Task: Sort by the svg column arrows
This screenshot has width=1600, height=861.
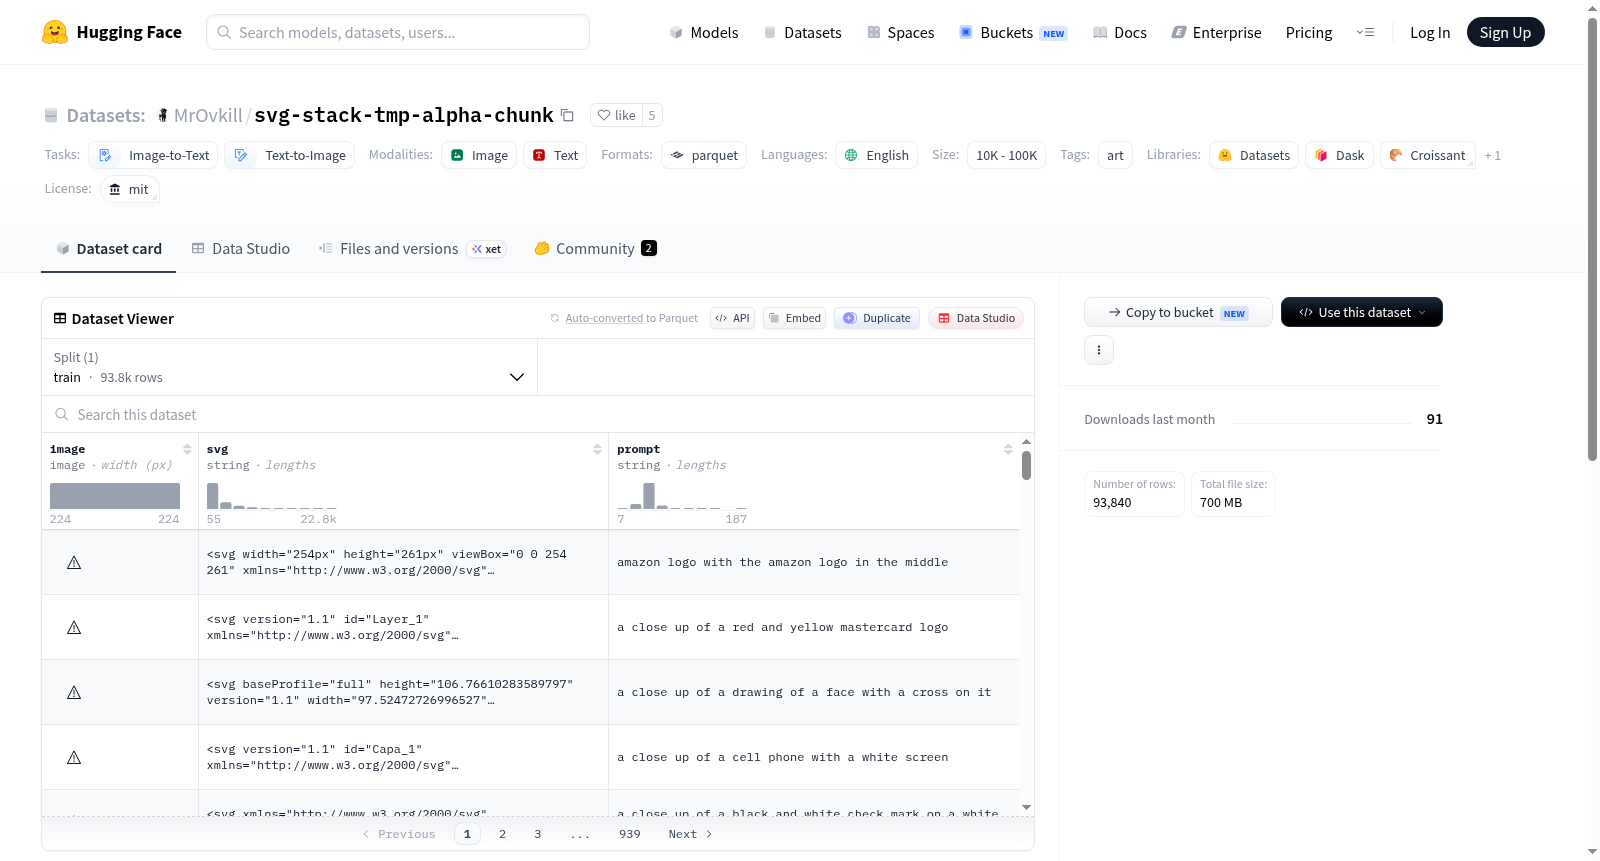Action: [597, 449]
